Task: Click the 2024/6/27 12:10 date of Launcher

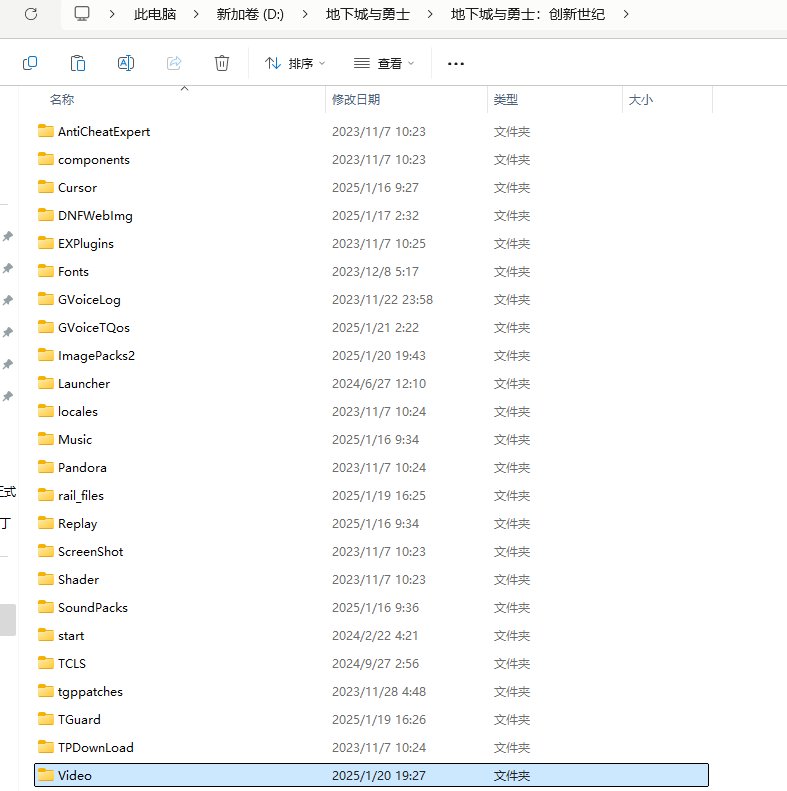Action: click(379, 383)
